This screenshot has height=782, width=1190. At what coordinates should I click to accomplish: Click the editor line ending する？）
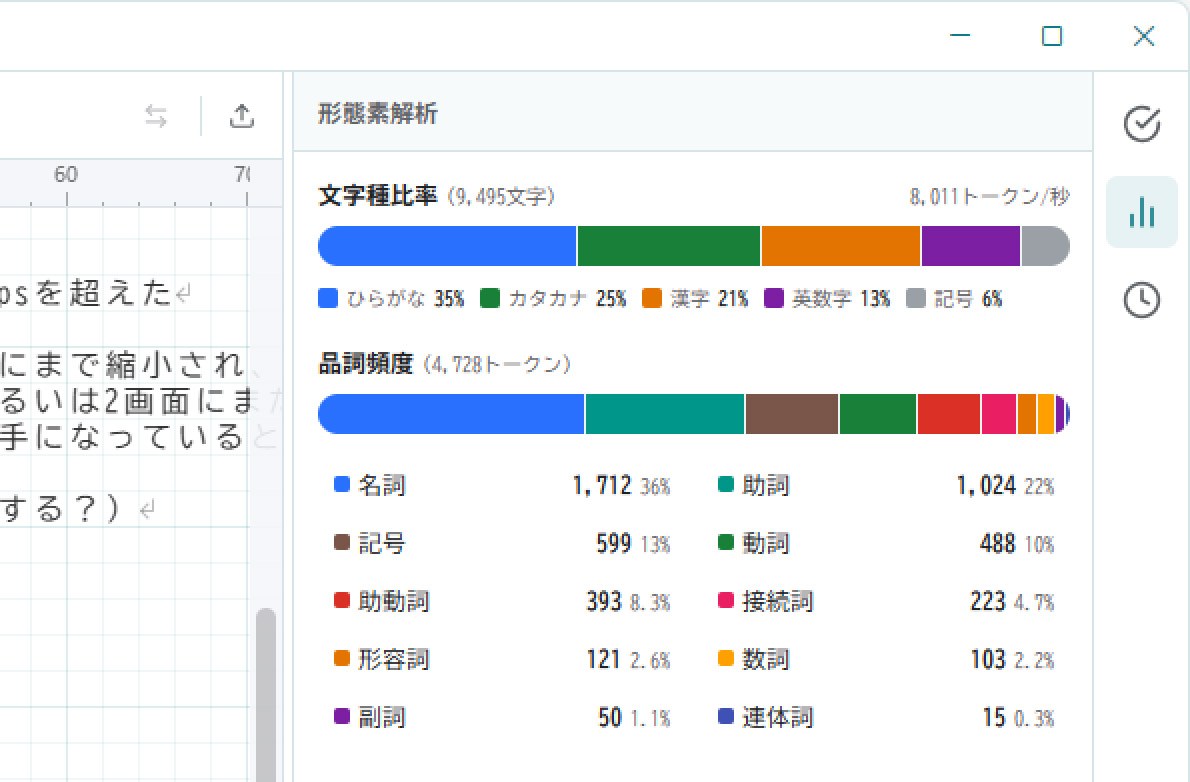point(78,509)
